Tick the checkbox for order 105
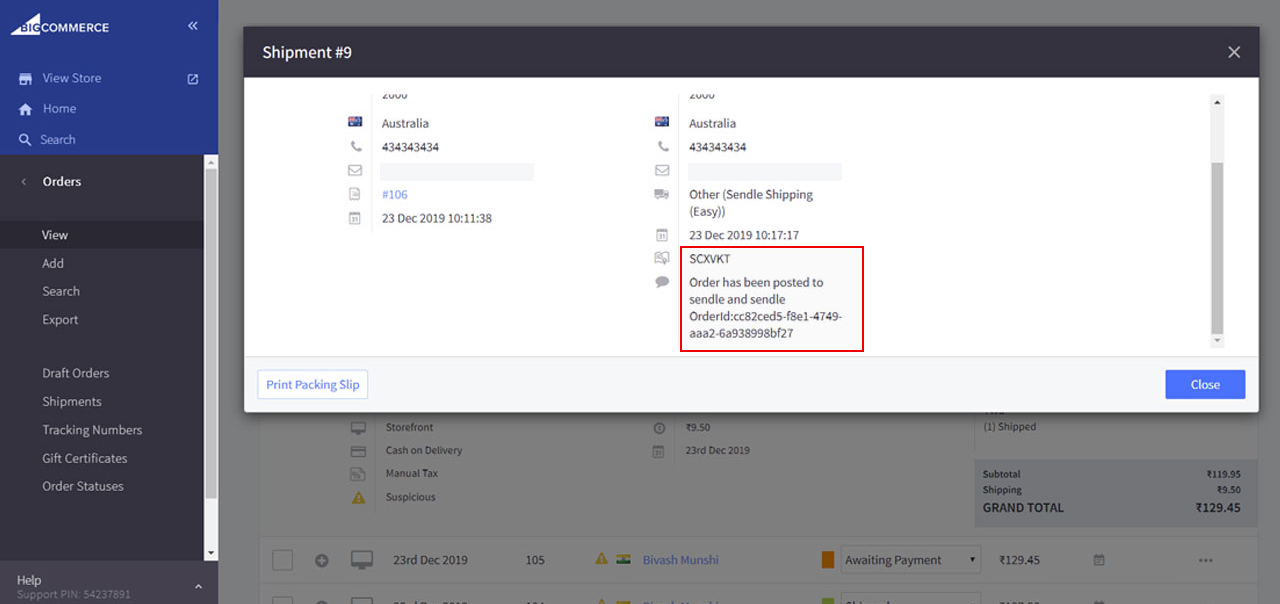Screen dimensions: 1280x604 coord(283,560)
